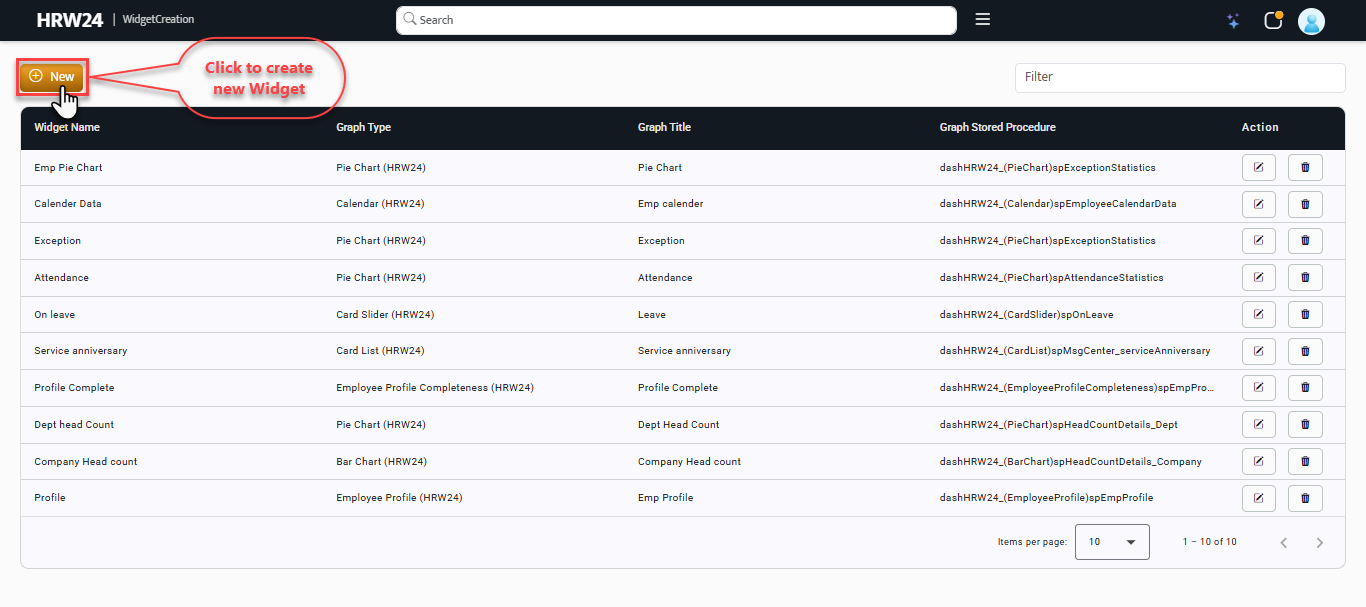This screenshot has width=1366, height=607.
Task: Edit the Attendance widget row
Action: [x=1258, y=278]
